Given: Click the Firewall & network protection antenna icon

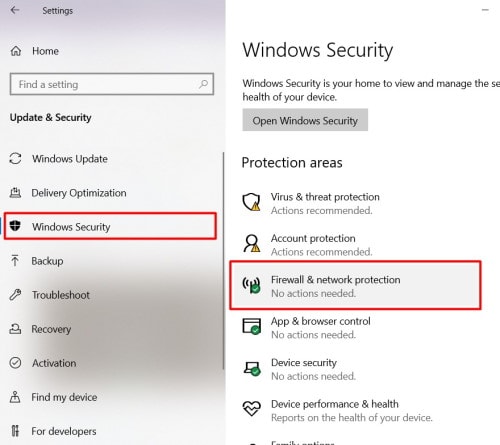Looking at the screenshot, I should click(x=251, y=285).
